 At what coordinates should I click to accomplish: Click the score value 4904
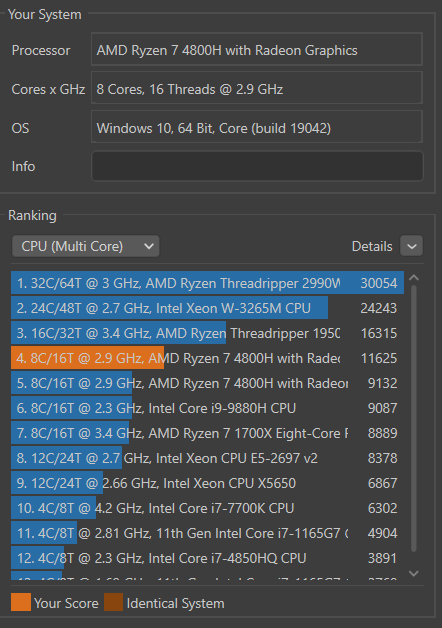point(382,533)
